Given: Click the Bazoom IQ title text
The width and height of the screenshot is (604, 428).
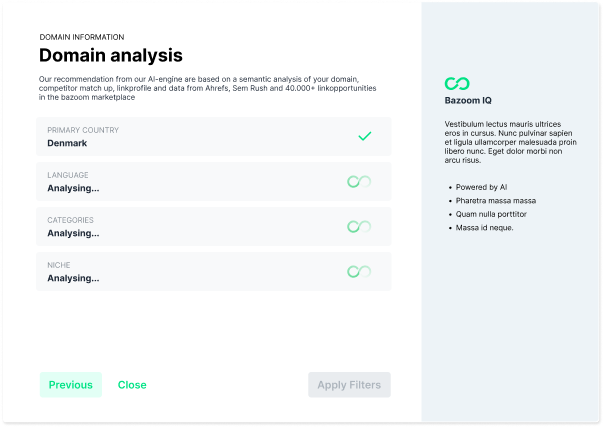Looking at the screenshot, I should coord(468,101).
